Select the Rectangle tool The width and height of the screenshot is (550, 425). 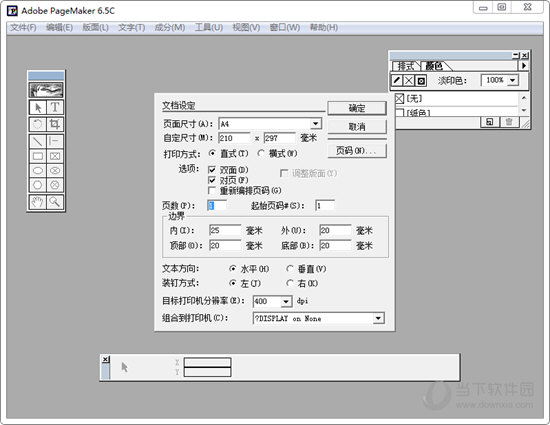(38, 156)
